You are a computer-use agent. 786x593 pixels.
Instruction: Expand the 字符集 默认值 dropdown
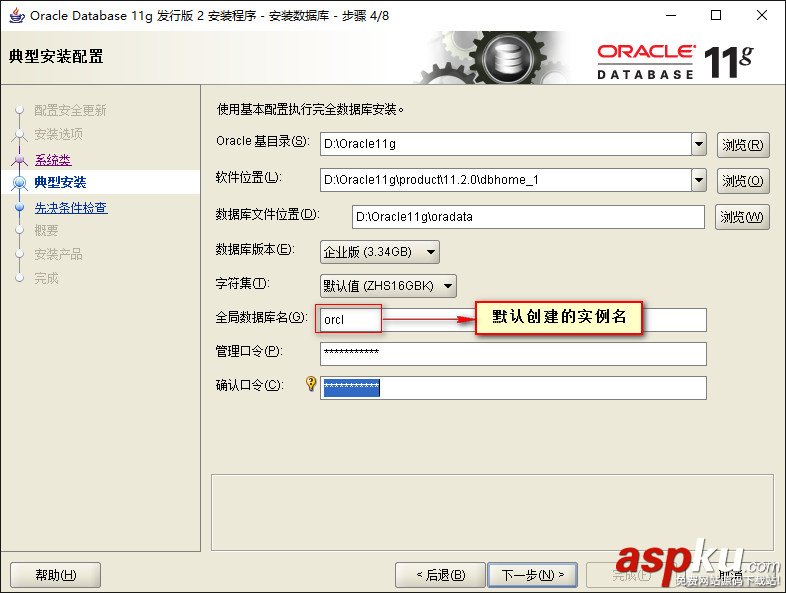(388, 286)
